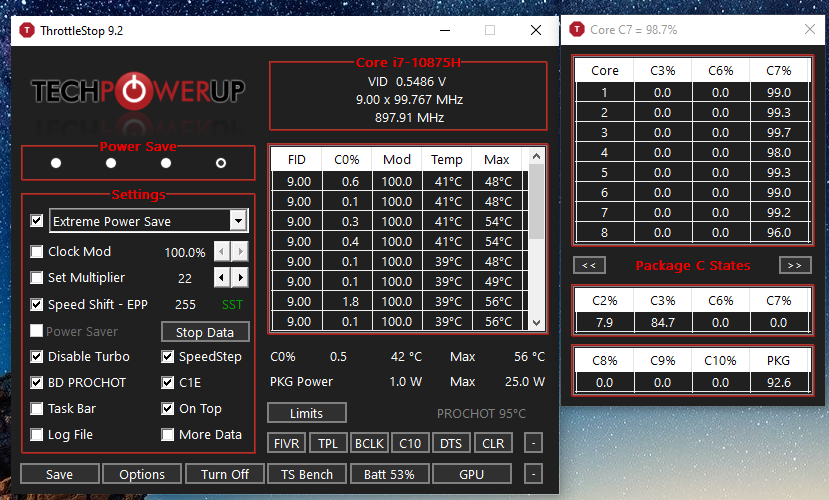Click the Save button
The image size is (829, 500).
tap(59, 474)
